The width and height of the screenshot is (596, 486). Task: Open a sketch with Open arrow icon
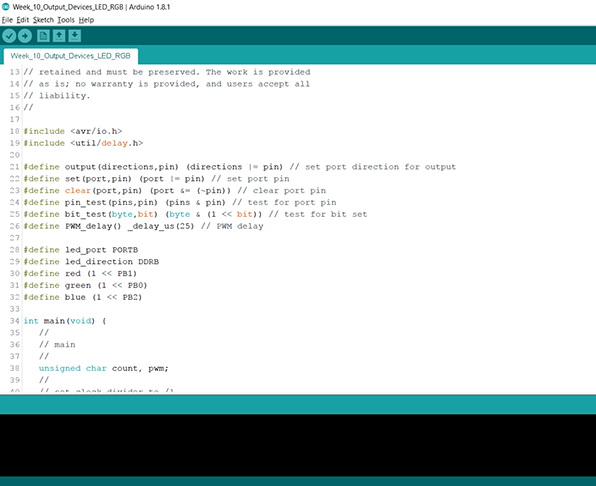point(59,36)
